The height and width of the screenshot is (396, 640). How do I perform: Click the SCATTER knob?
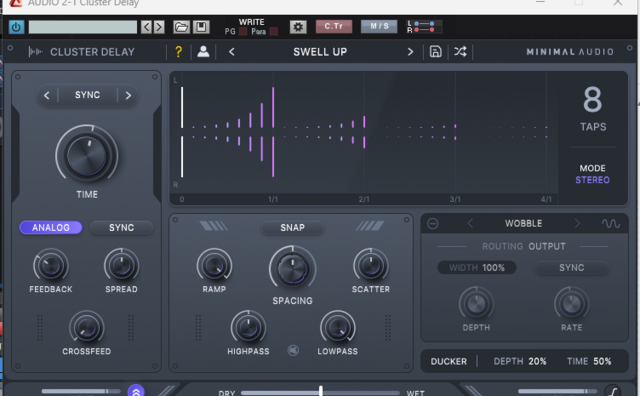[x=371, y=265]
